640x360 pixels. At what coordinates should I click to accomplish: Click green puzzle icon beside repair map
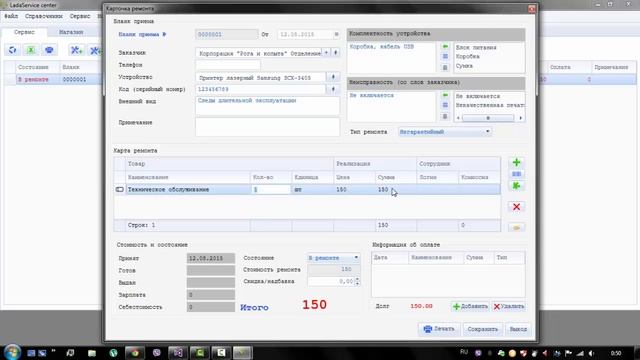pyautogui.click(x=516, y=186)
